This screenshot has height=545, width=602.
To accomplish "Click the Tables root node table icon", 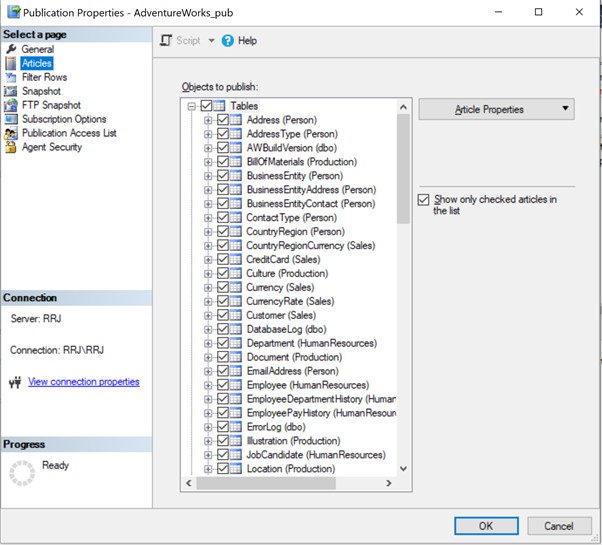I will [x=219, y=106].
